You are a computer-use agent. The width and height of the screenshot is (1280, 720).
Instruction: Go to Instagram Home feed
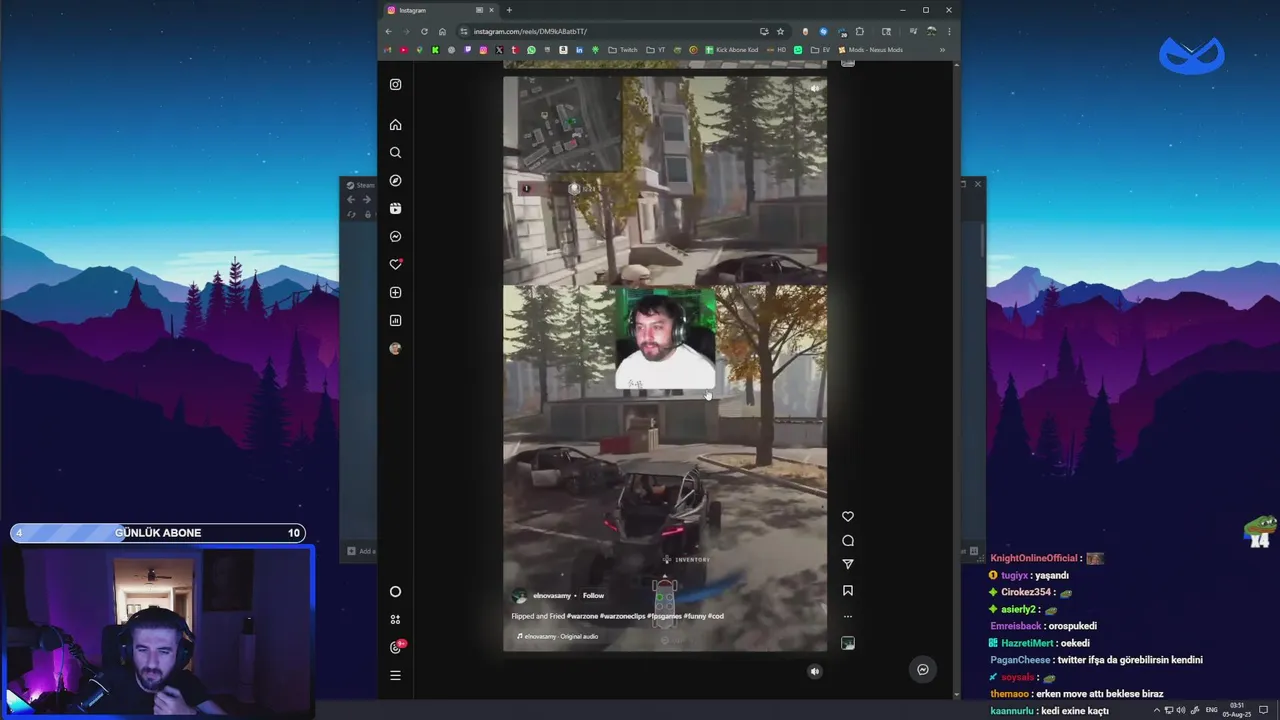395,125
